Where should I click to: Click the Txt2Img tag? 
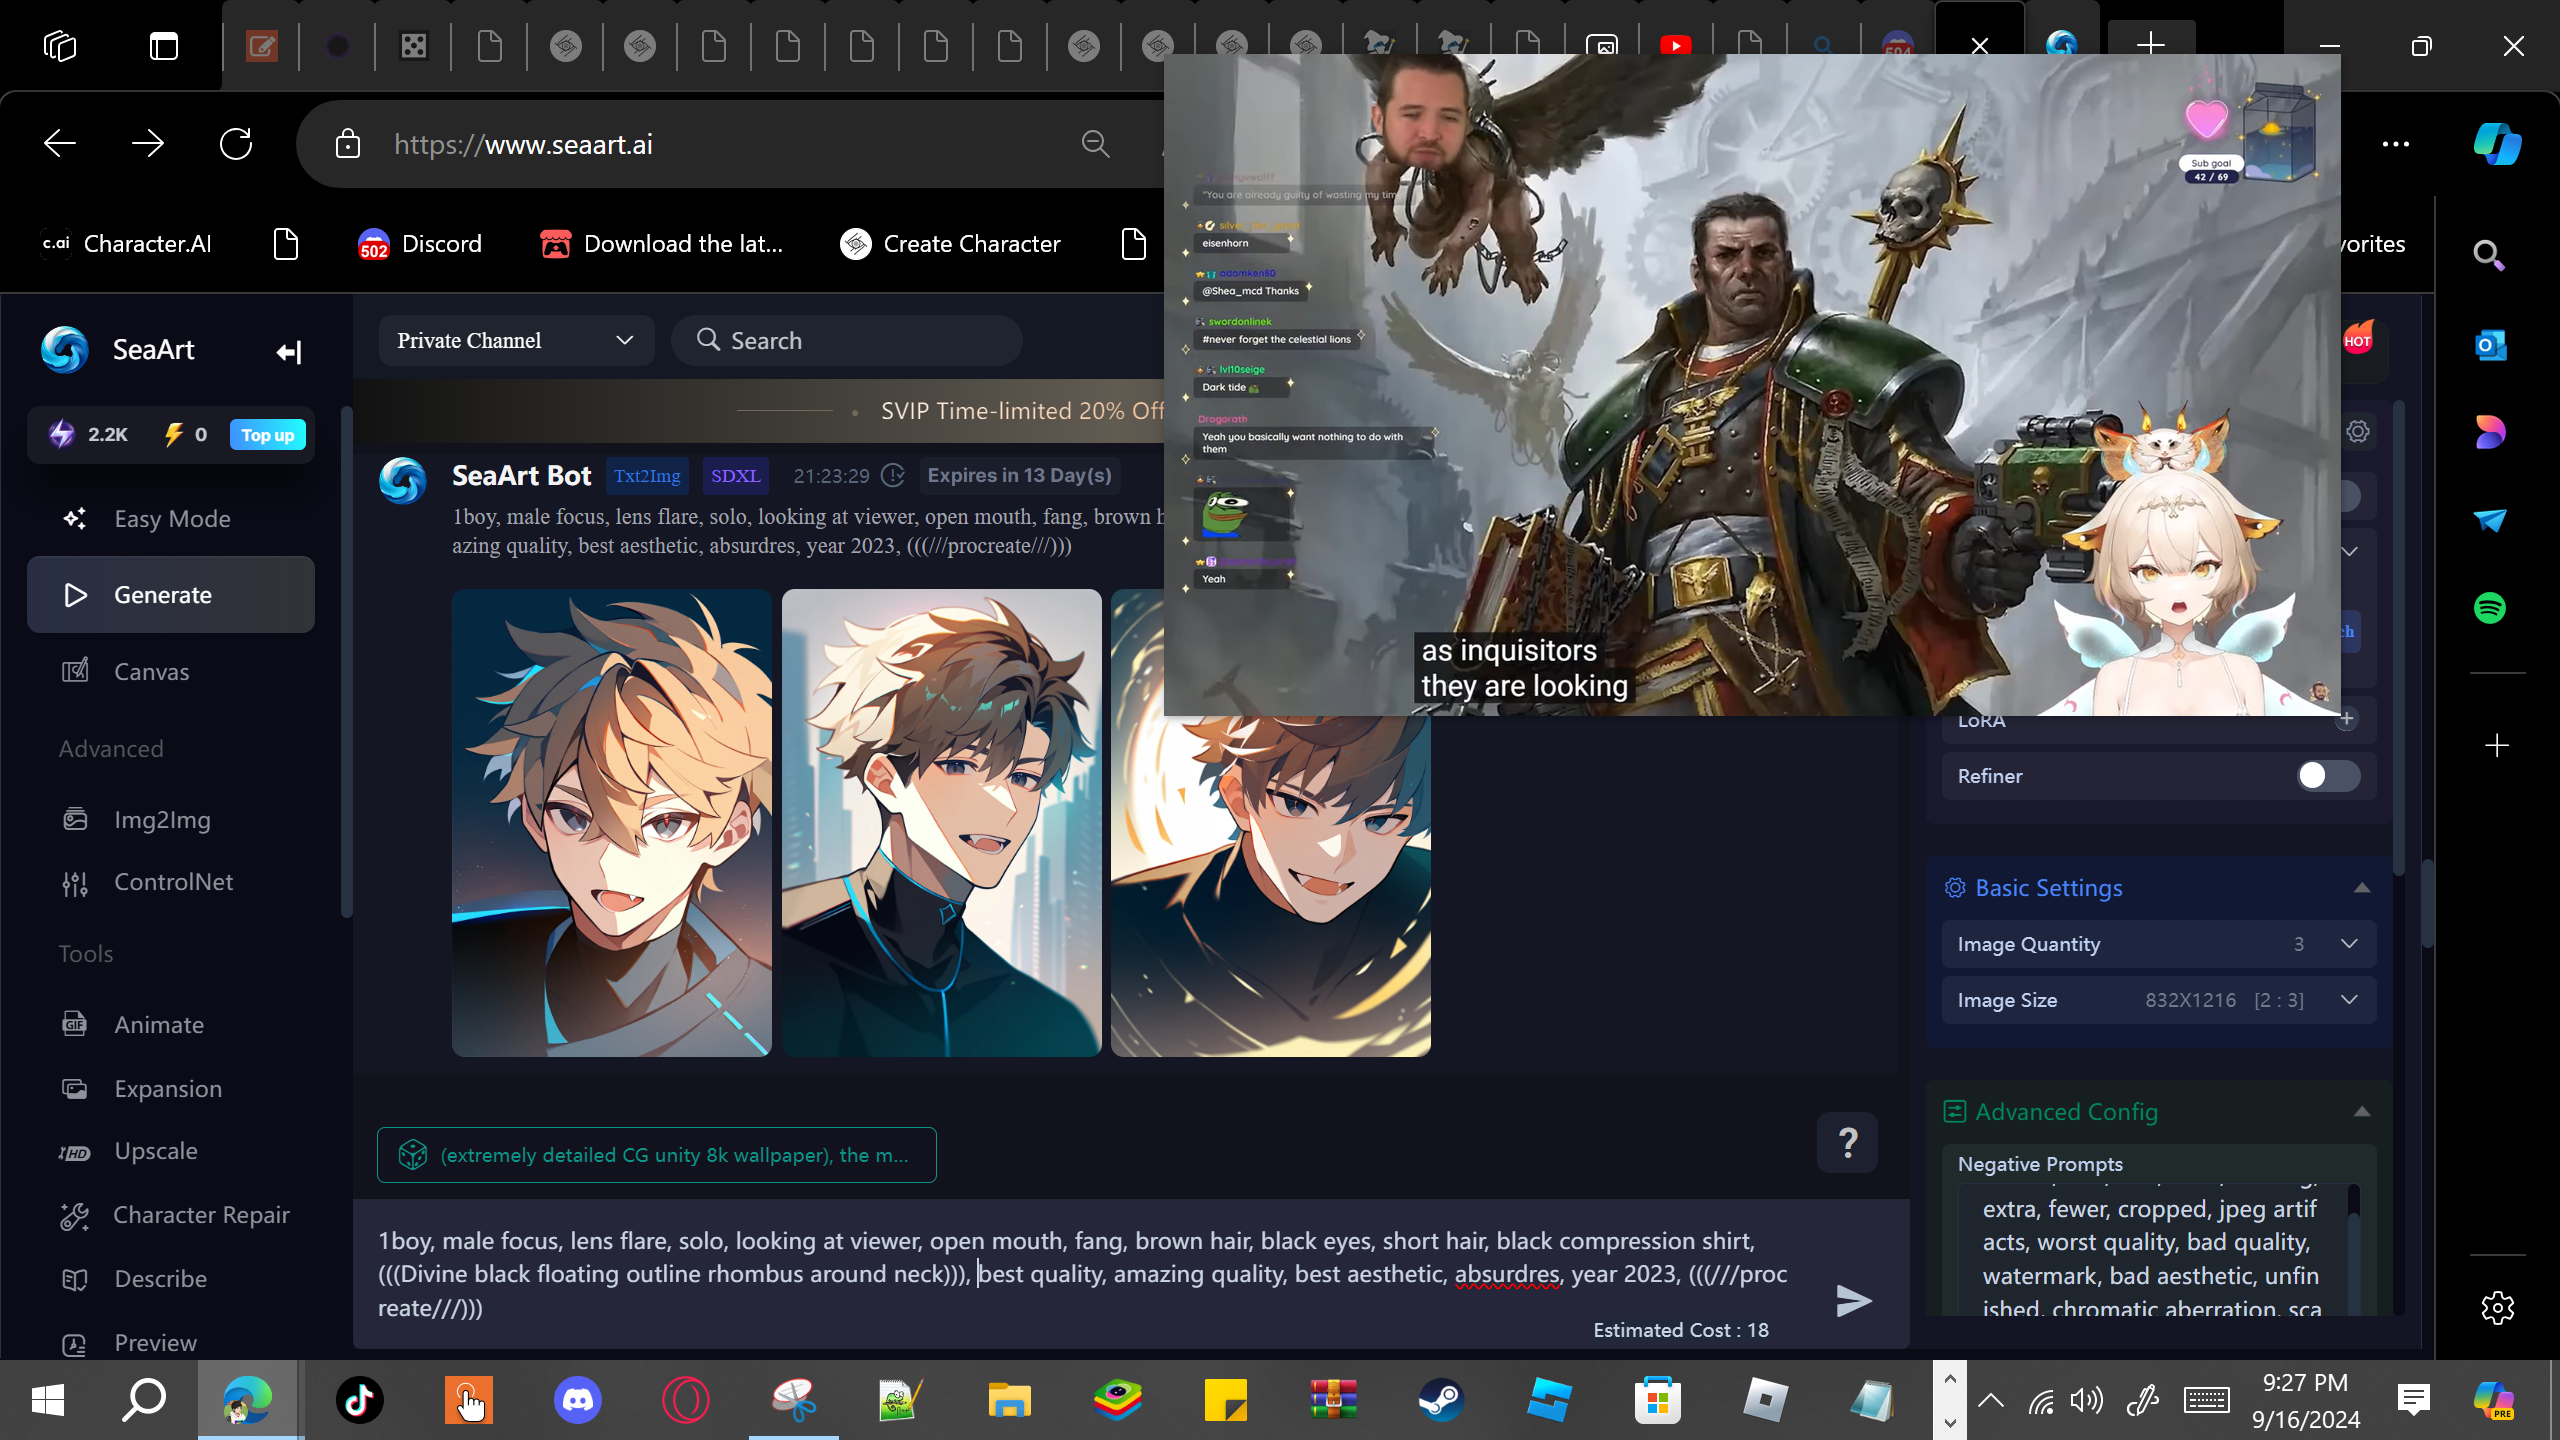pyautogui.click(x=647, y=476)
